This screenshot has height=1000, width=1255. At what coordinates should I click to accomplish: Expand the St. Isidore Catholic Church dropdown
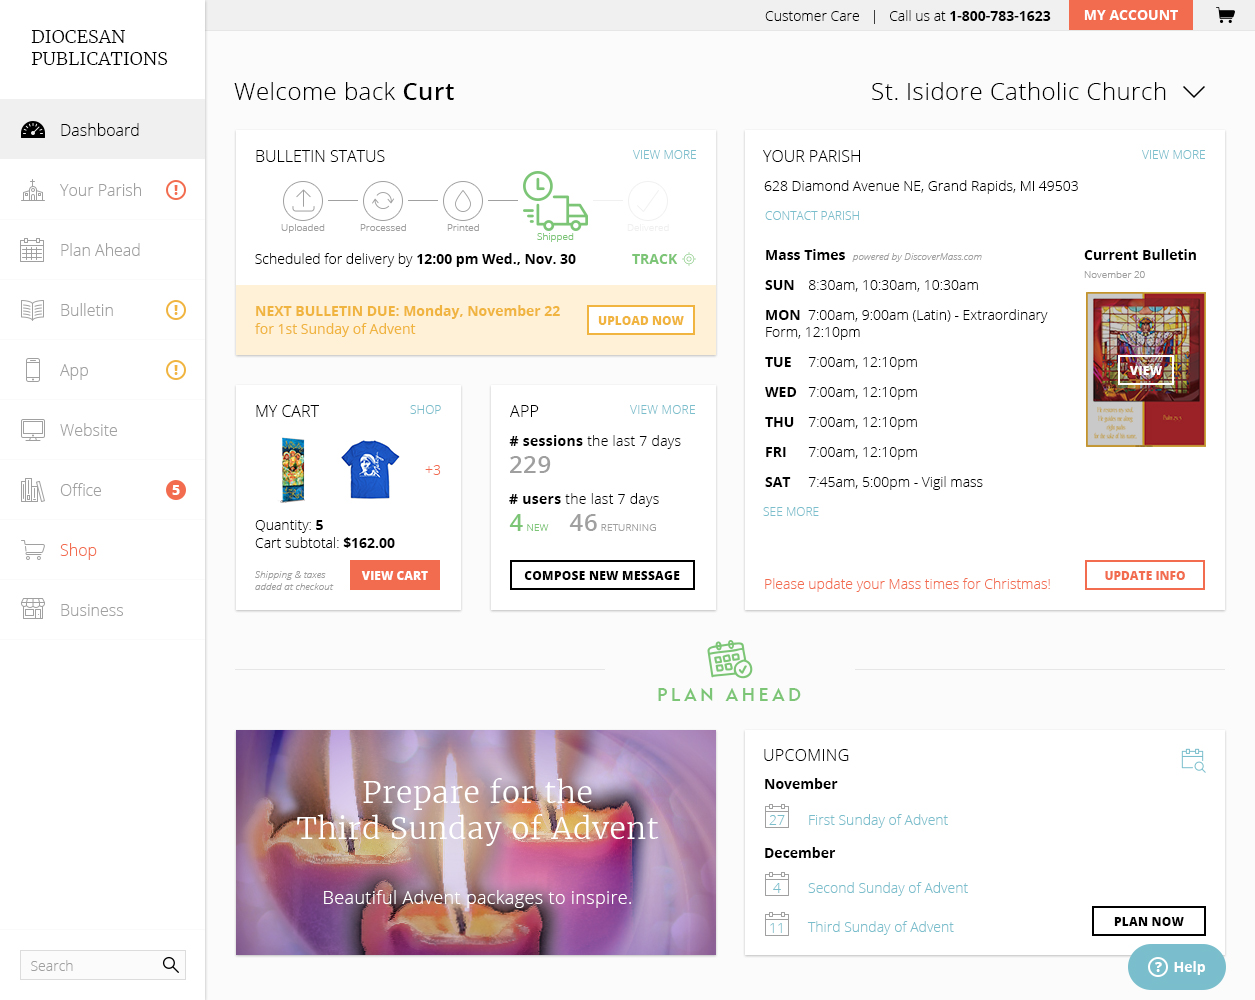(1194, 92)
